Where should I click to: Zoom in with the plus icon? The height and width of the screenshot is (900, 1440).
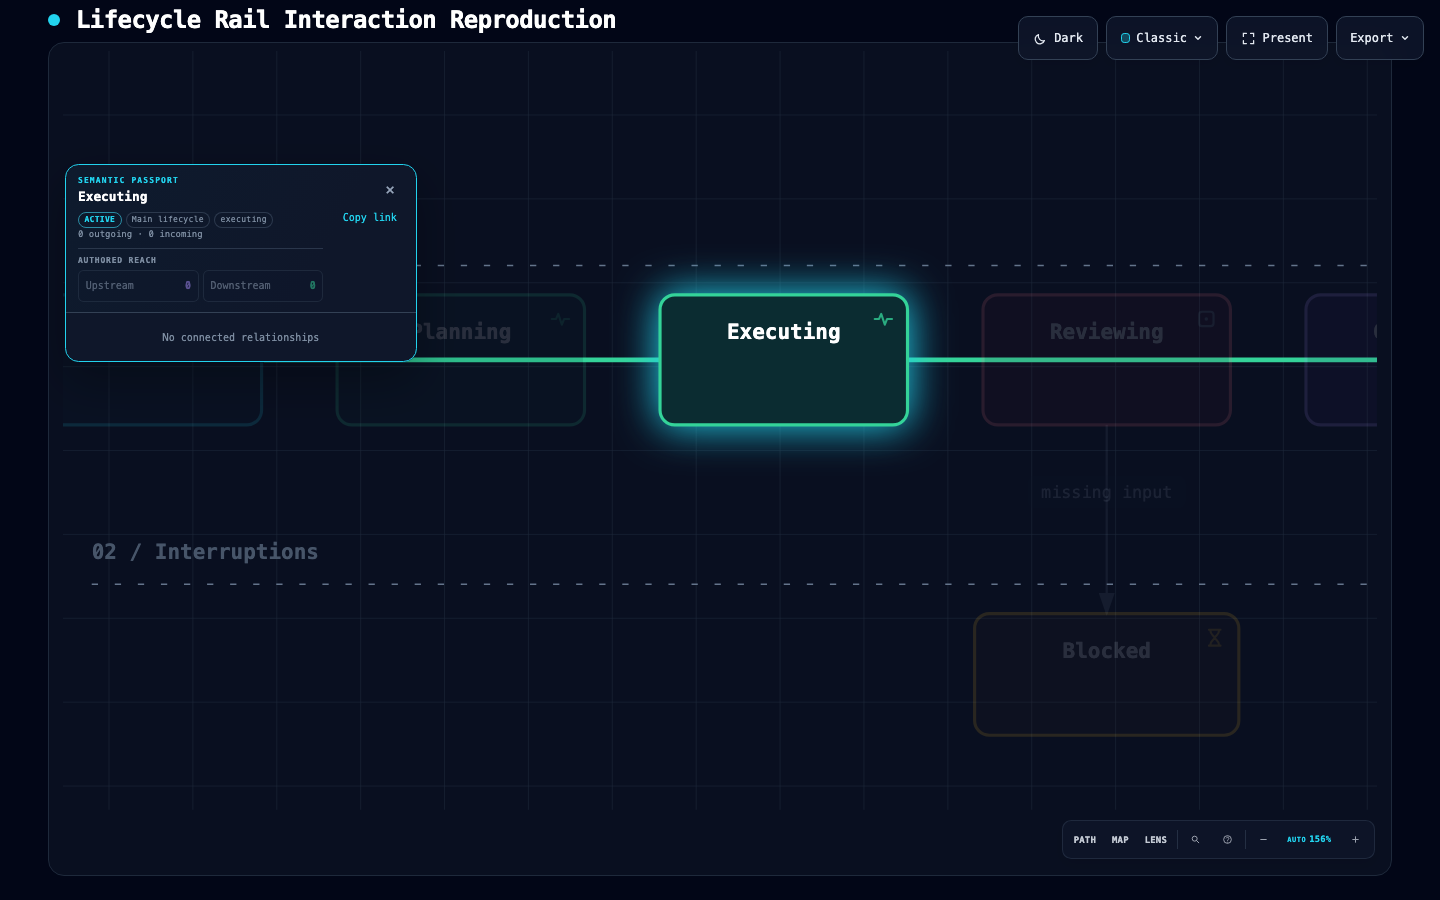click(x=1355, y=840)
